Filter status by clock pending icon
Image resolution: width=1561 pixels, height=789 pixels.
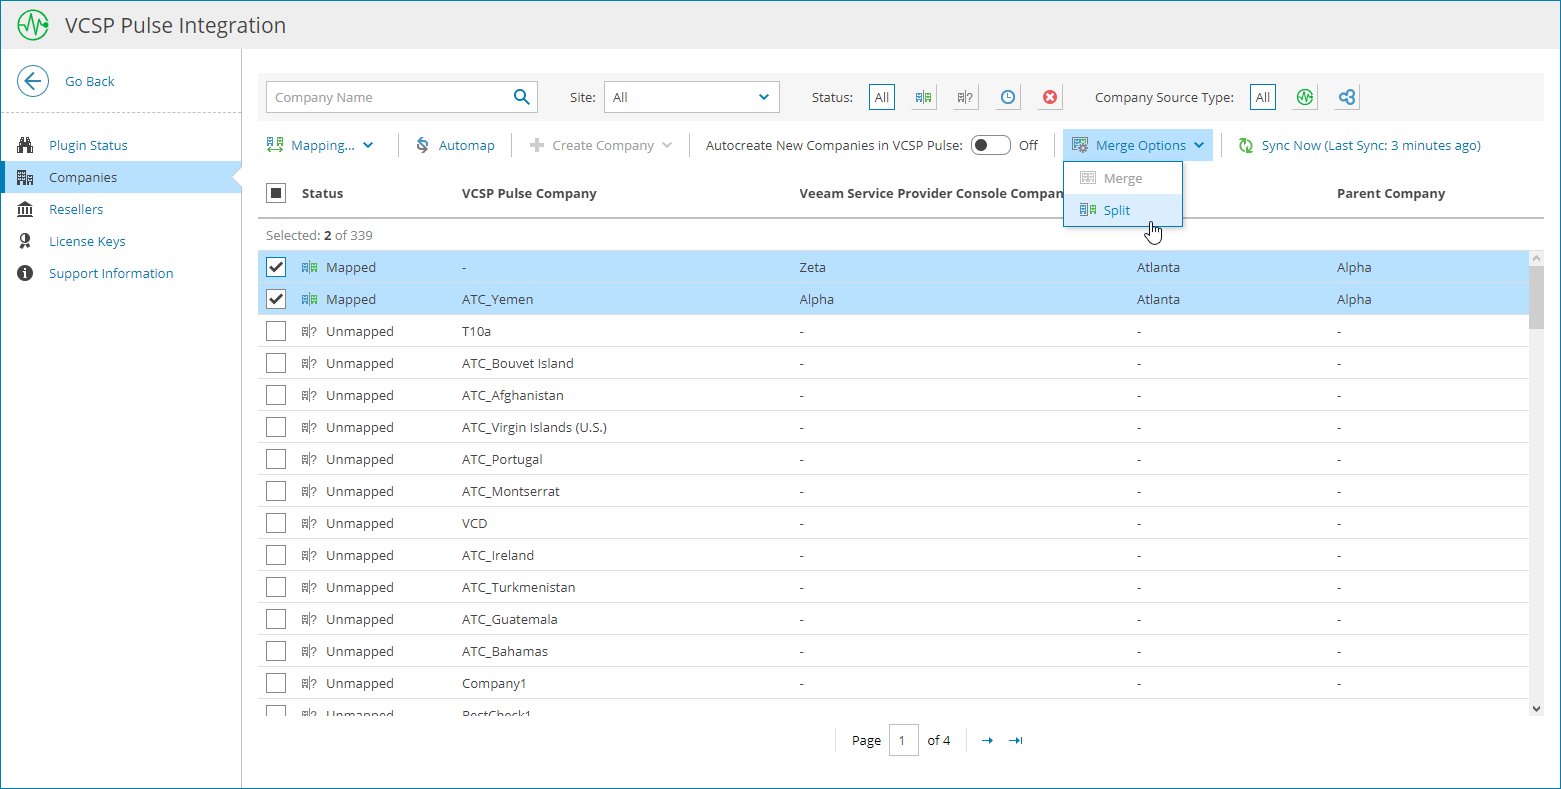point(1008,97)
